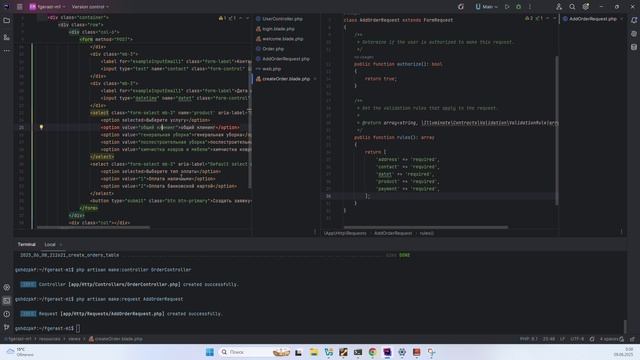Select the AddOrderRequest.php tab in right editor
Viewport: 640px width, 360px height.
click(593, 19)
